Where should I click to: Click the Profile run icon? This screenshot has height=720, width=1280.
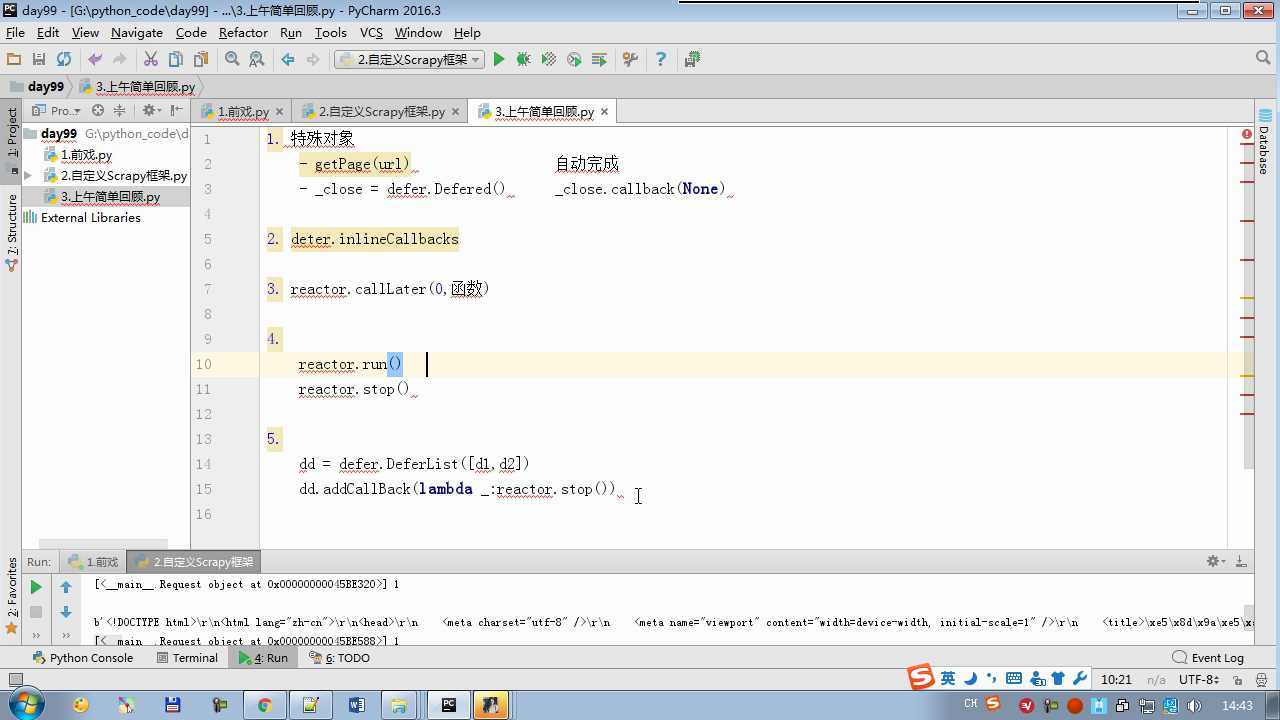574,60
